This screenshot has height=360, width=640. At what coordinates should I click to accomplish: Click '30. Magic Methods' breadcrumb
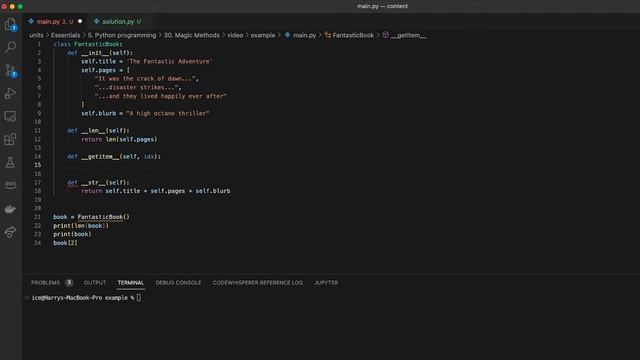(x=191, y=35)
